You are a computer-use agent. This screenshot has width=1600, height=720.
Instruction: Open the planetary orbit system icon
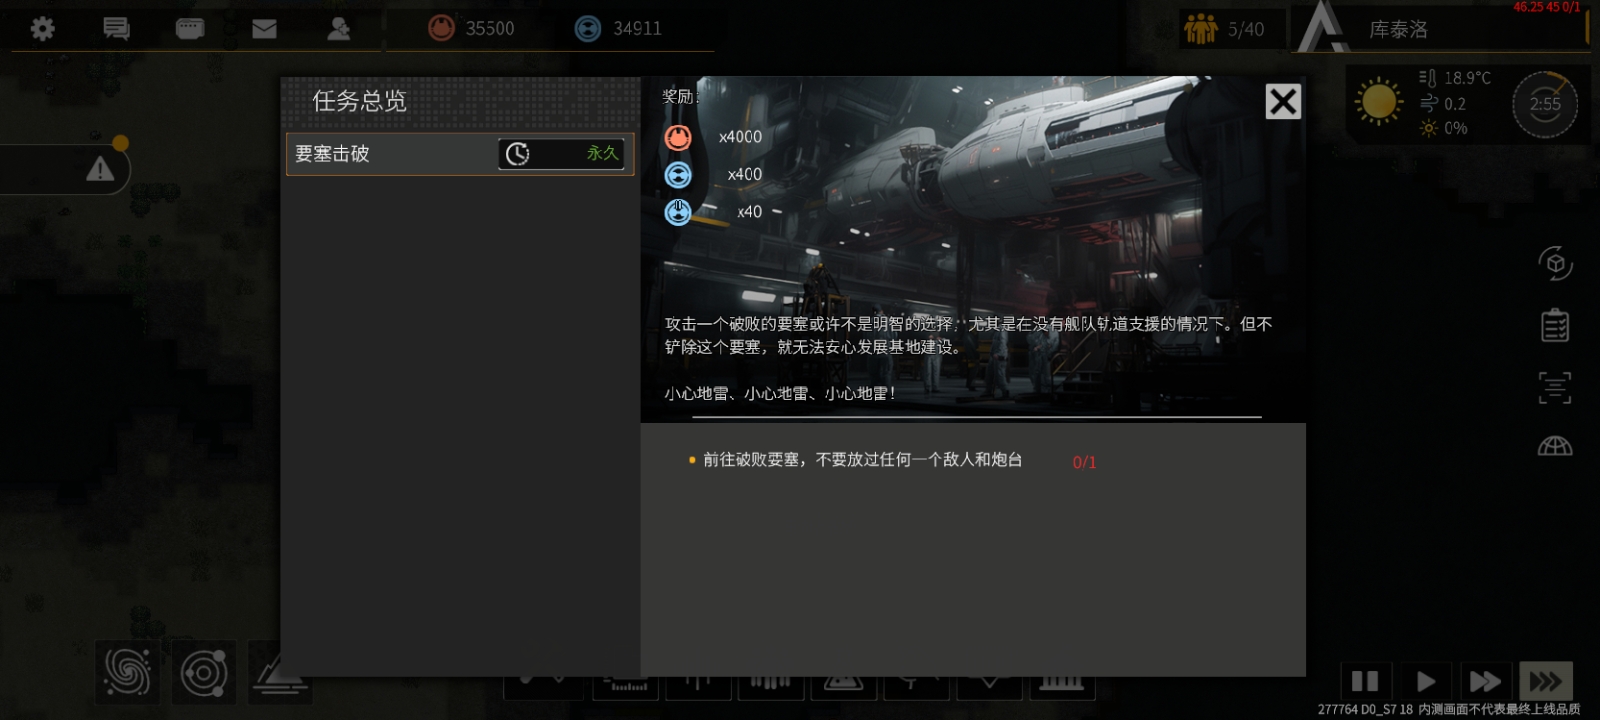203,673
